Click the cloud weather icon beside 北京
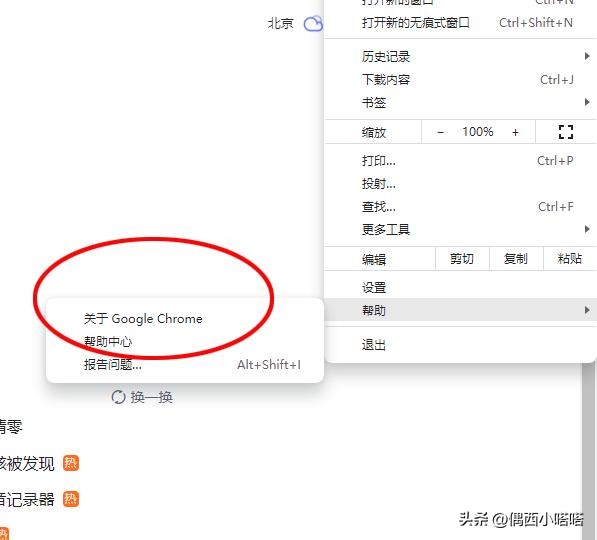The image size is (597, 540). pos(313,24)
